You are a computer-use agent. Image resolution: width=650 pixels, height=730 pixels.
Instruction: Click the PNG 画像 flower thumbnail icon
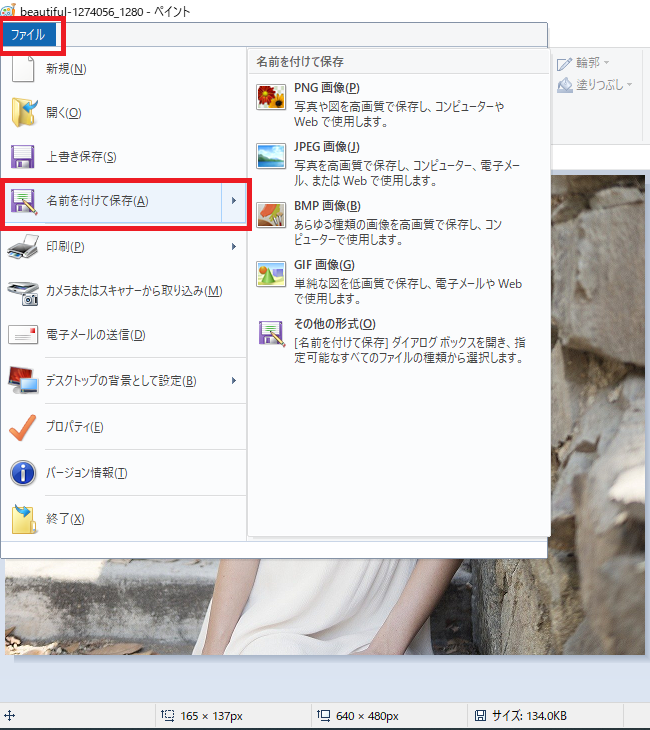(271, 97)
